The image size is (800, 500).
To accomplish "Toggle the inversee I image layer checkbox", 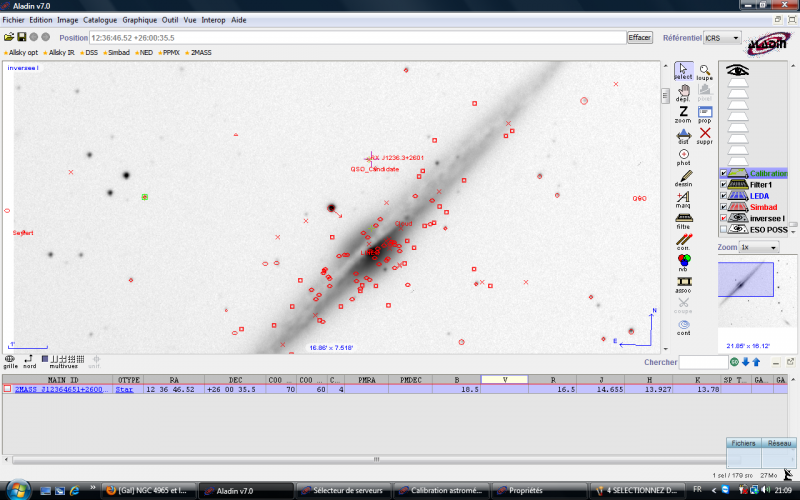I will (x=723, y=218).
